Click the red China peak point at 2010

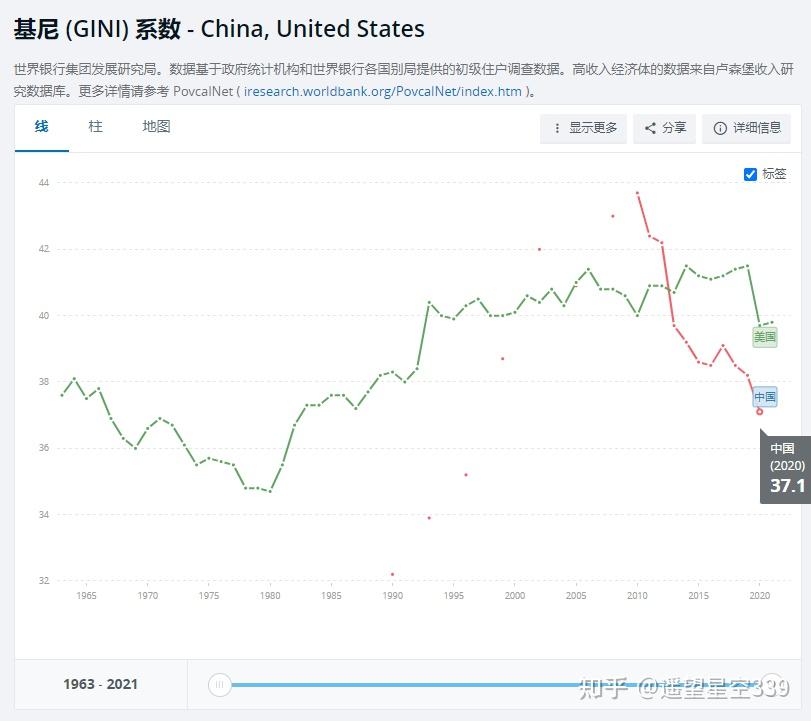[x=637, y=193]
